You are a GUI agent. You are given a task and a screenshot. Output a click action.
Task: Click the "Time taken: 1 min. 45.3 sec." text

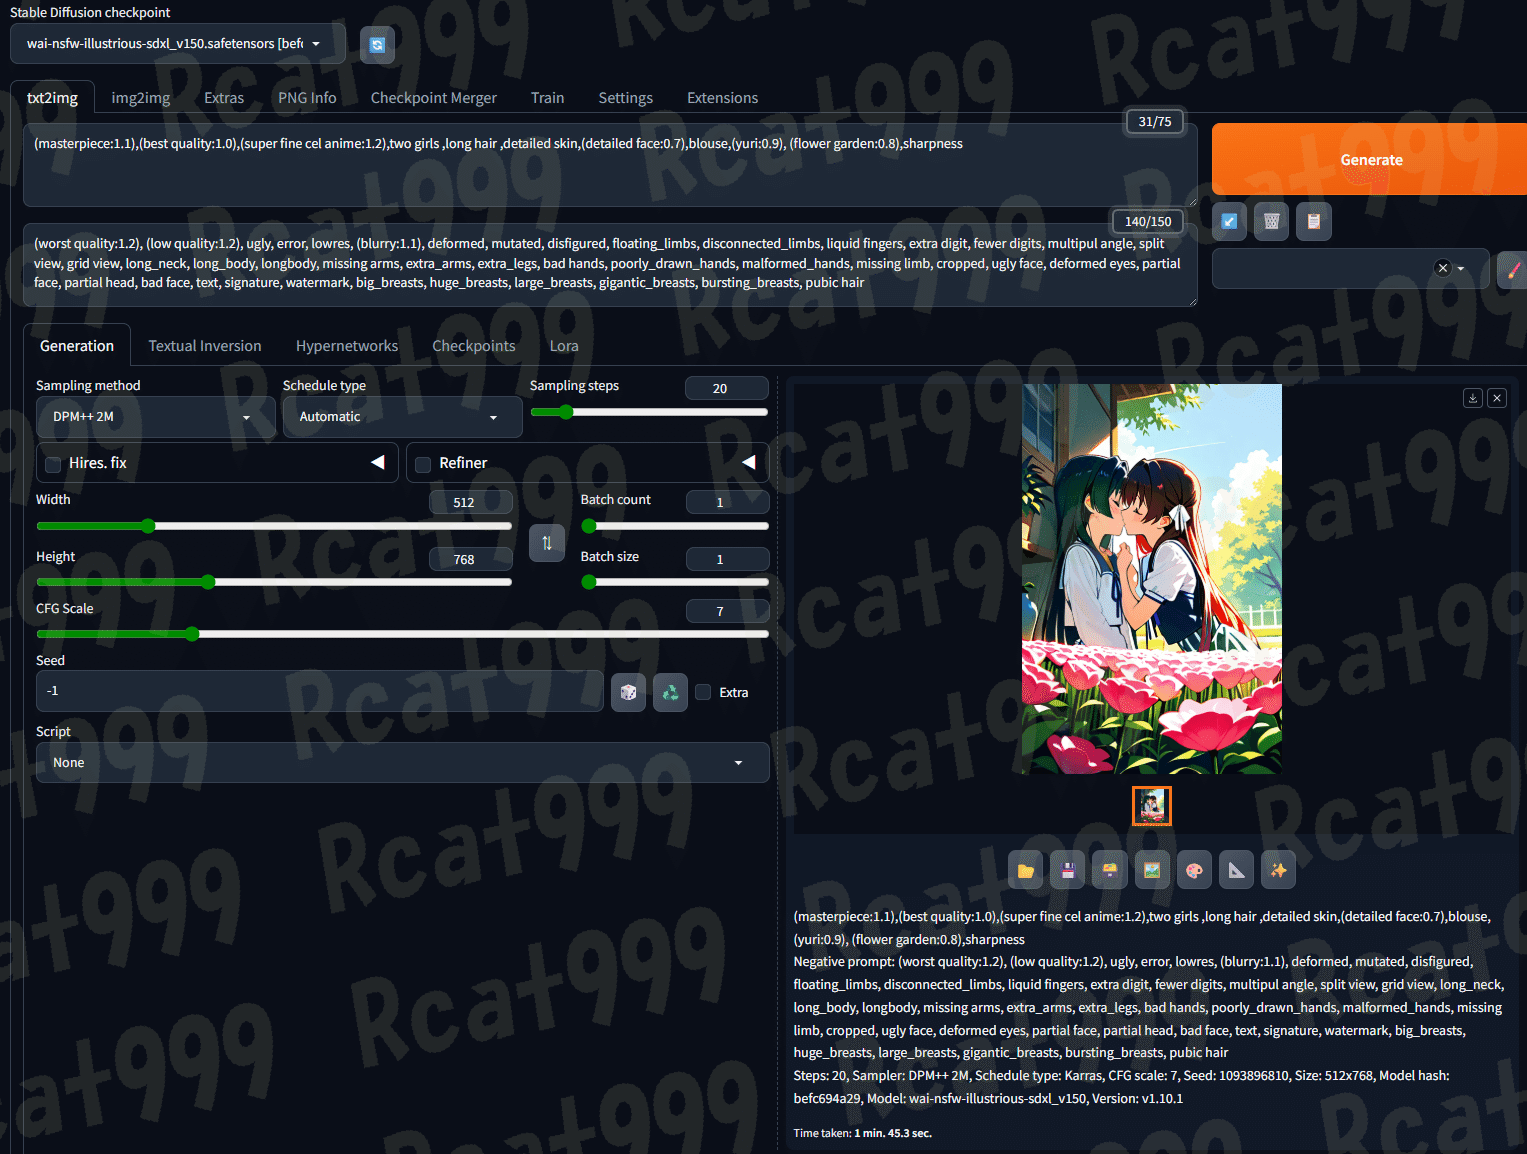(863, 1133)
